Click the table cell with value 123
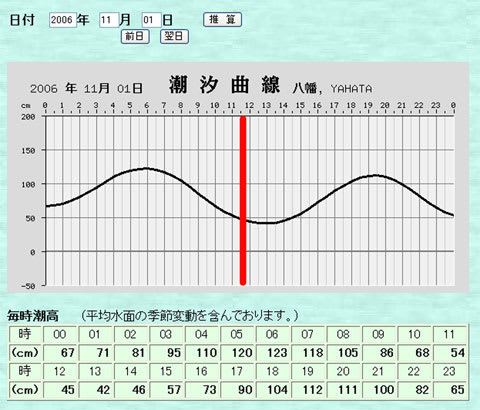This screenshot has height=410, width=480. click(x=273, y=353)
